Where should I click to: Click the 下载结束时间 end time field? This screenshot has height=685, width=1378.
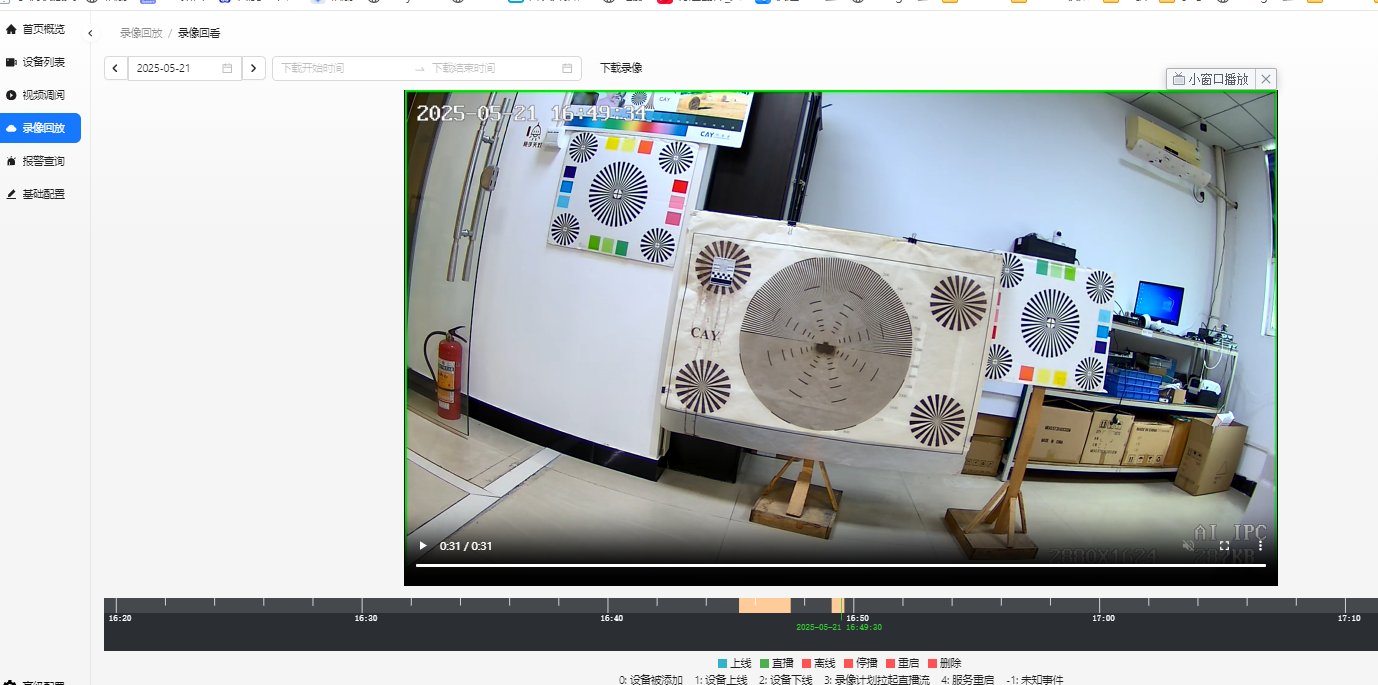pos(492,68)
